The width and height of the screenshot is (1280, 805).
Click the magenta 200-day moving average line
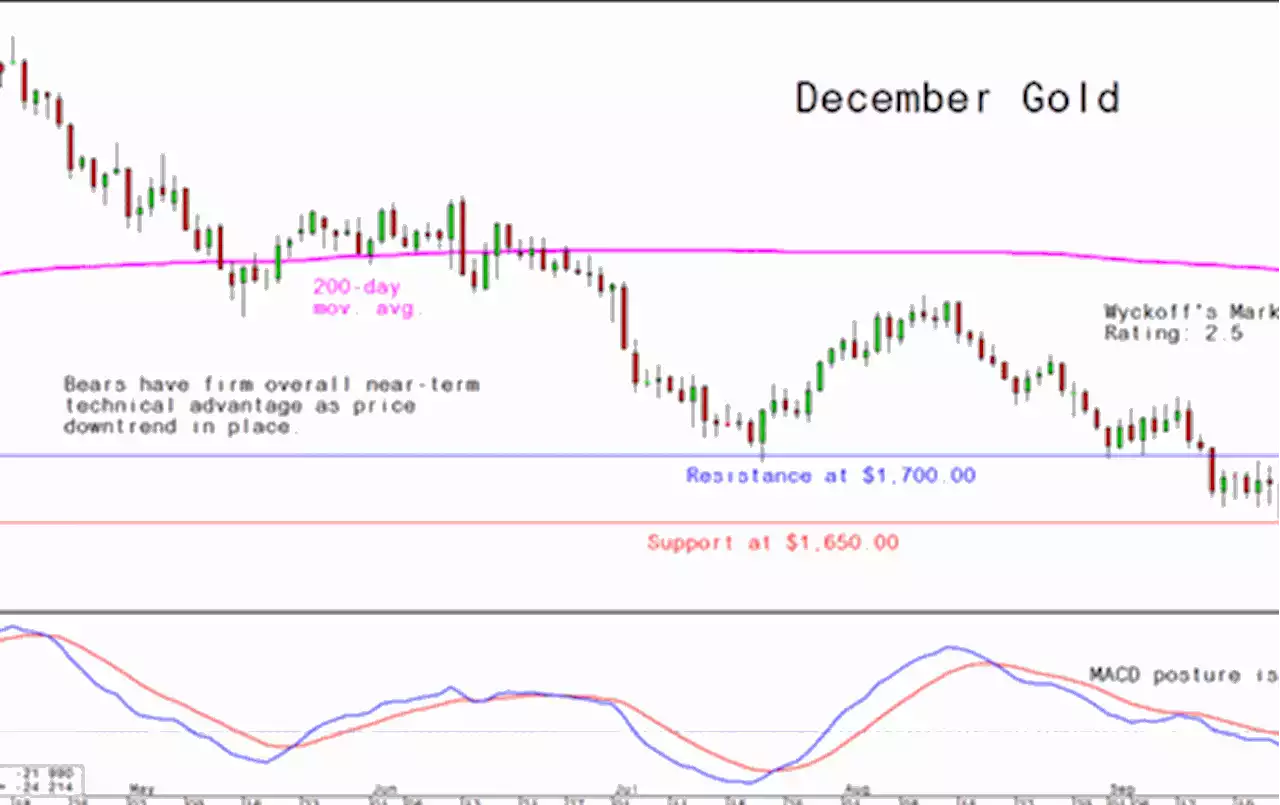pyautogui.click(x=640, y=250)
